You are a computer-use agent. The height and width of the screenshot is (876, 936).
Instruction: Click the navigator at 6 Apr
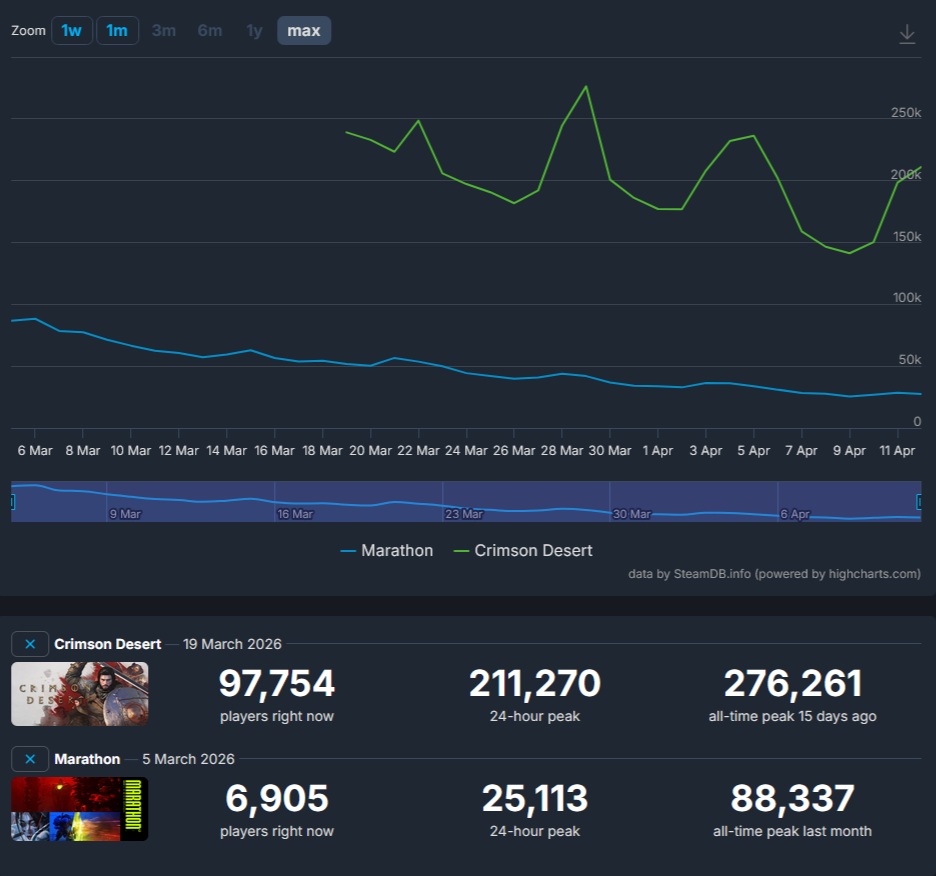pos(795,514)
